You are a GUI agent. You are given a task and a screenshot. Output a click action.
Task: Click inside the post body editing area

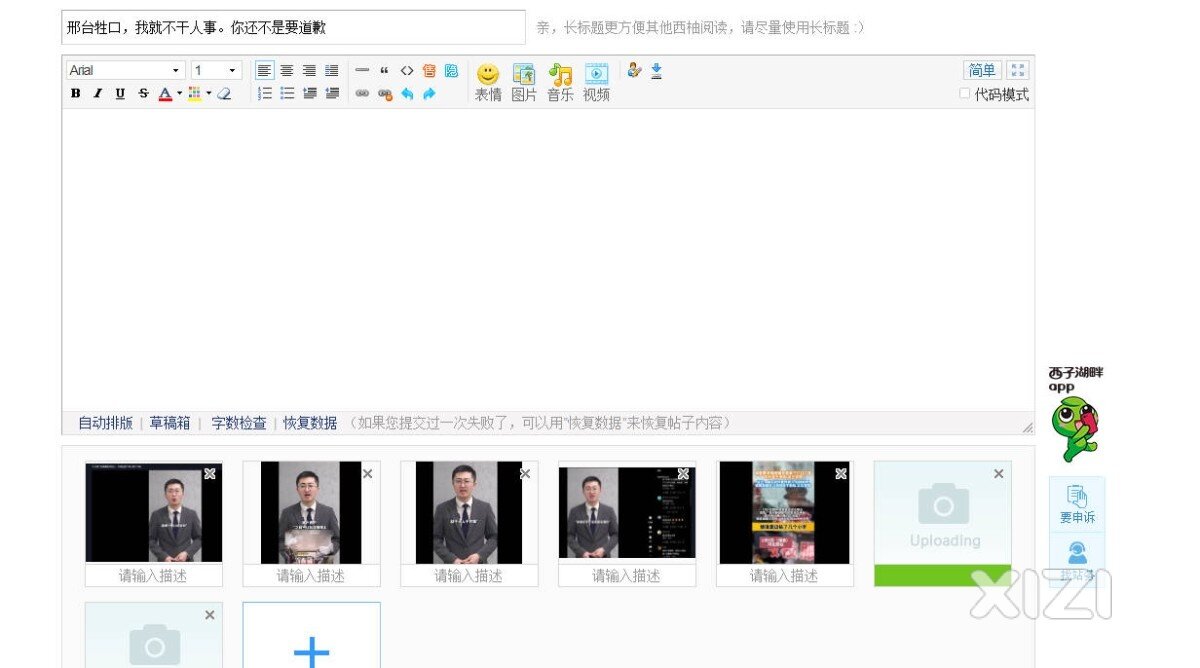click(548, 259)
